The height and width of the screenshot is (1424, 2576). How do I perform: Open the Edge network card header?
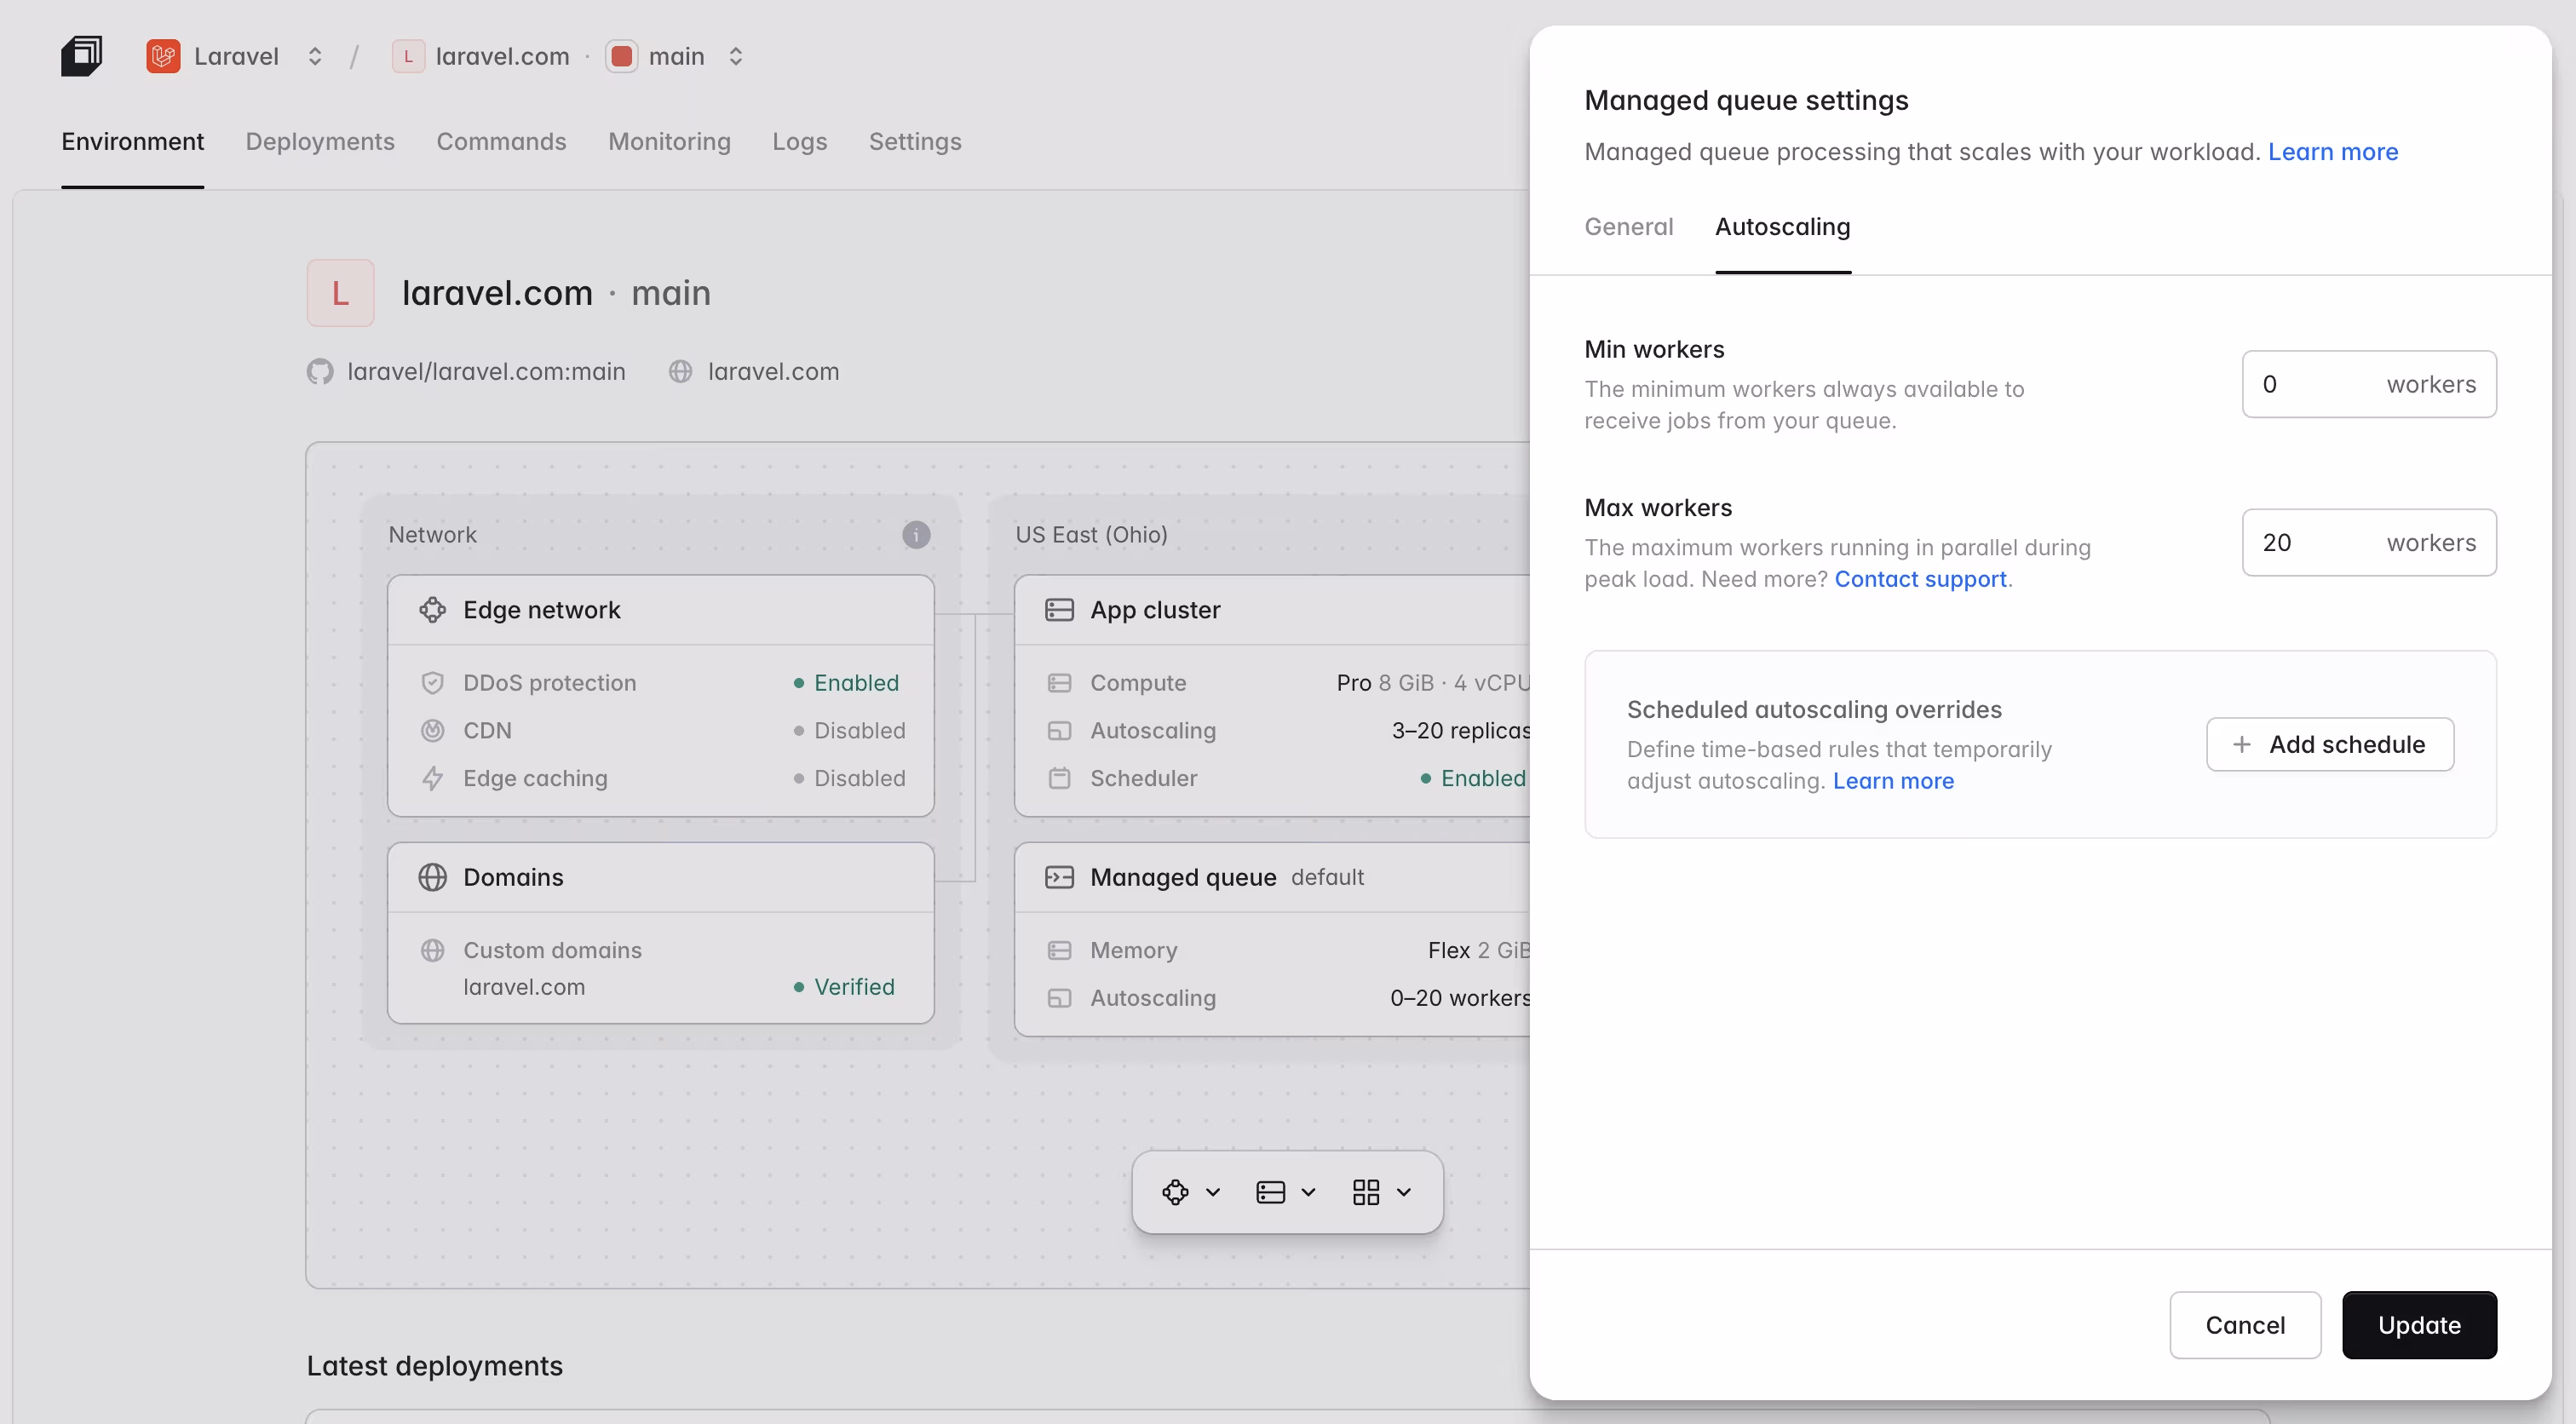pos(661,610)
